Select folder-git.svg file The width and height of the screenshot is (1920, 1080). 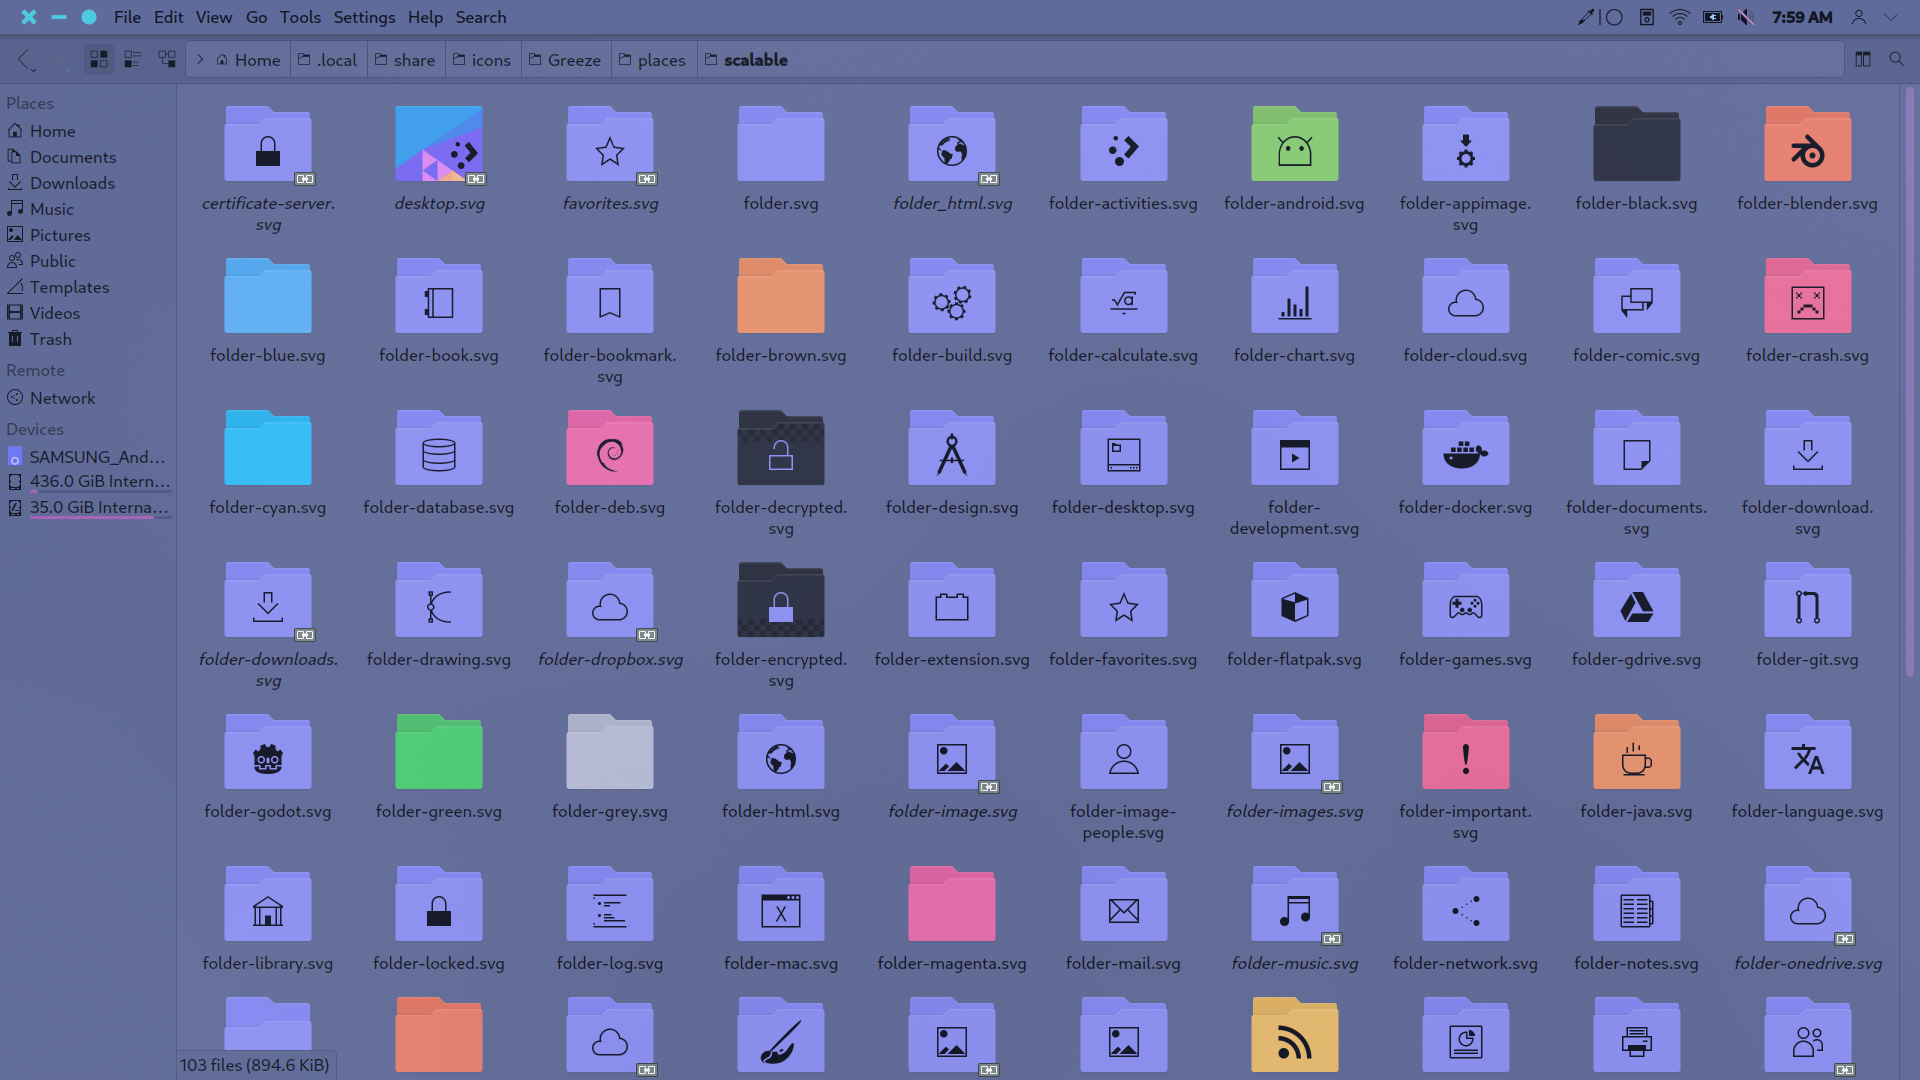[x=1807, y=601]
